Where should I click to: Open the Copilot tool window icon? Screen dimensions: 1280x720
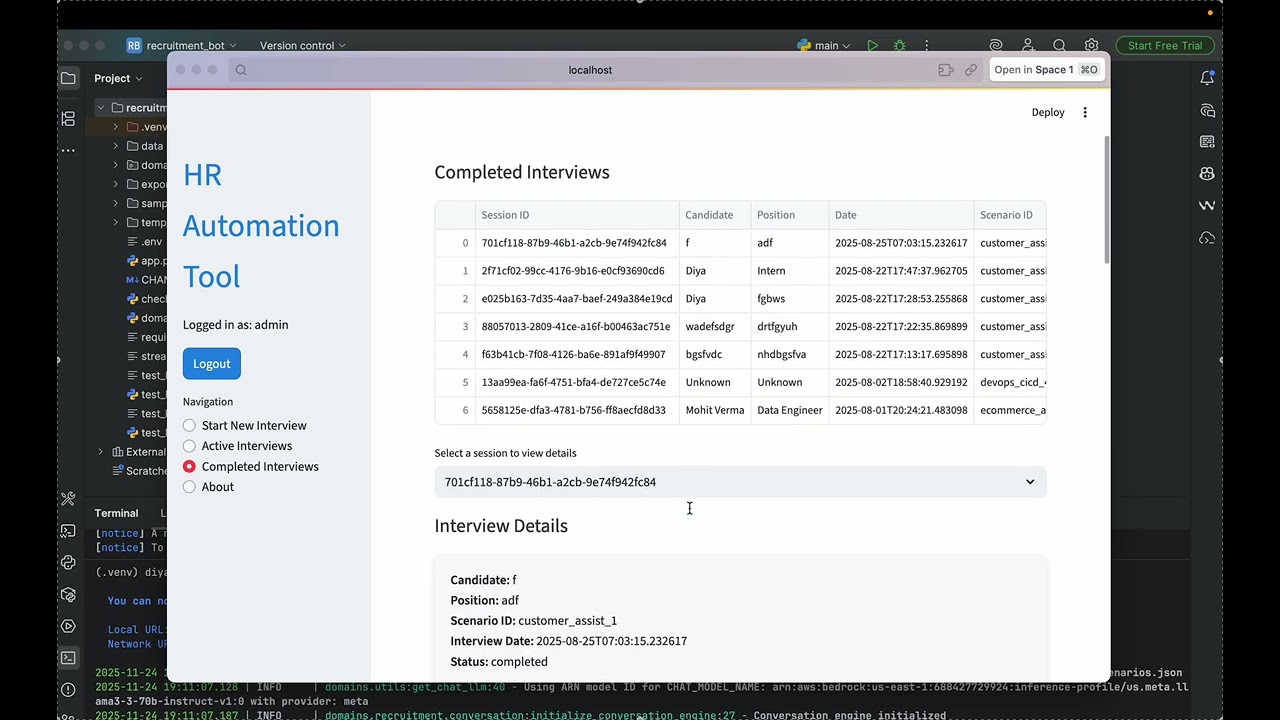tap(1207, 173)
